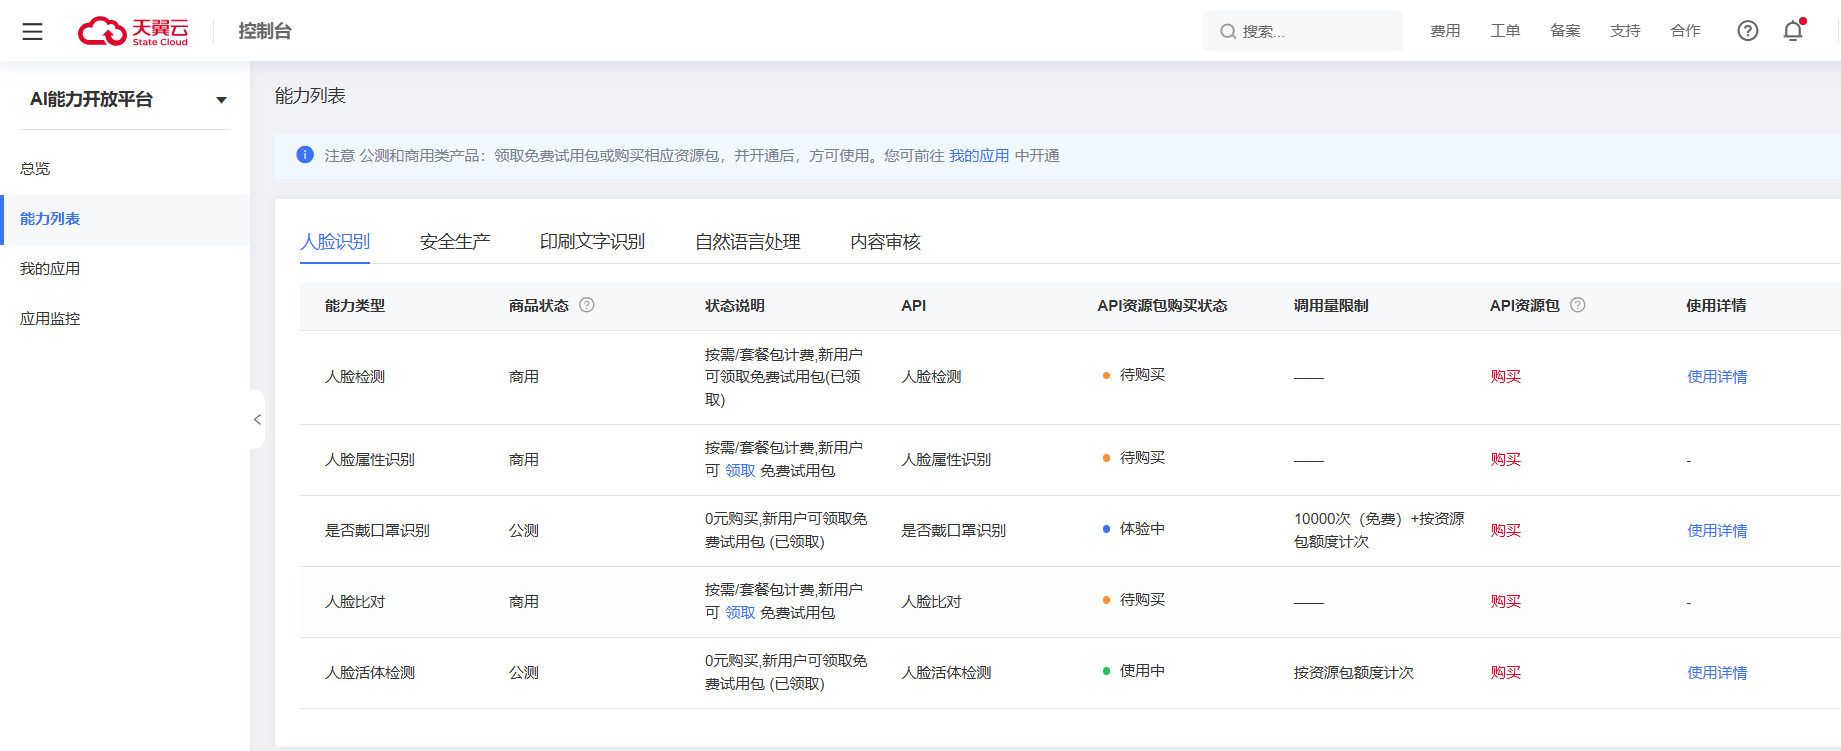1841x751 pixels.
Task: Click 领取 link in 人脸比对 row
Action: (x=740, y=613)
